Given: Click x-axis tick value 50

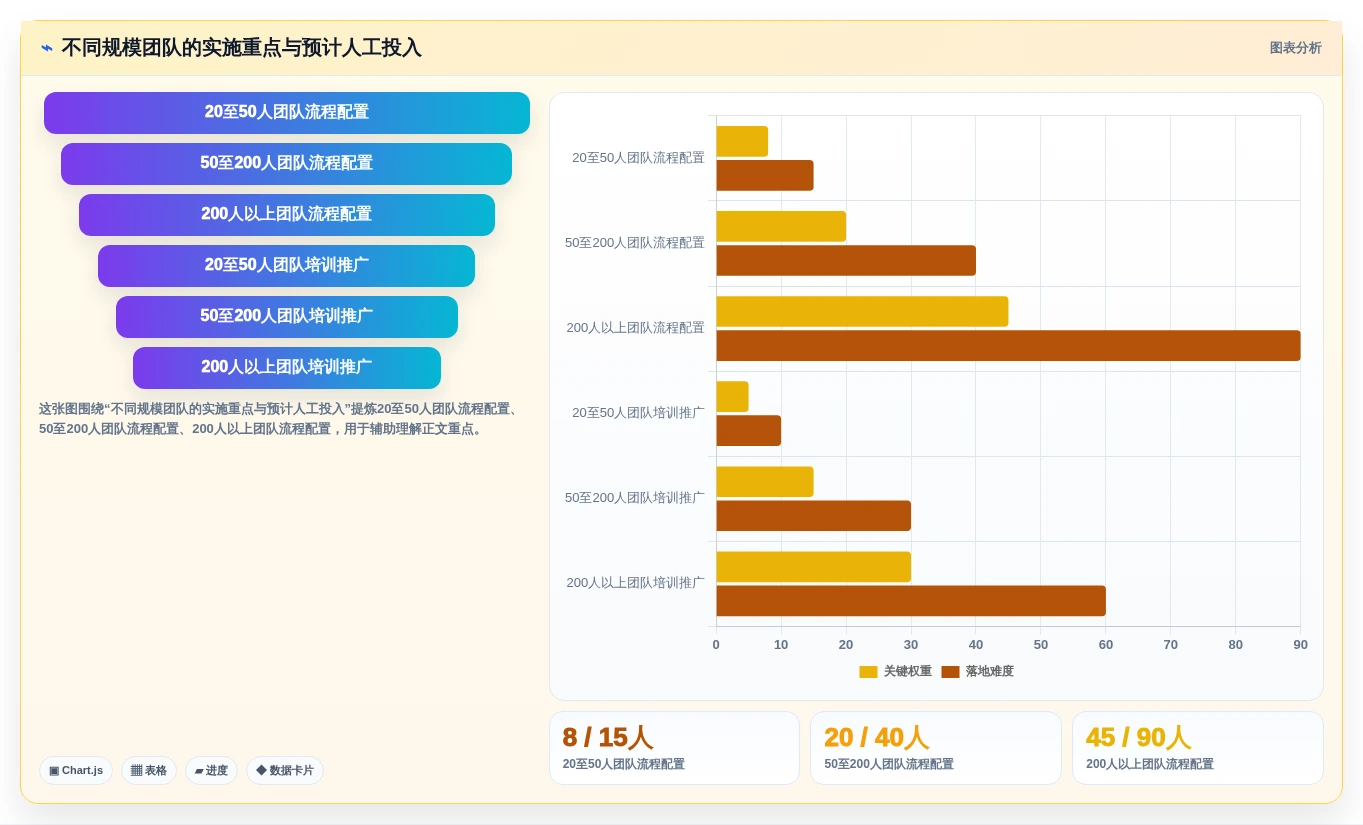Looking at the screenshot, I should pyautogui.click(x=1041, y=645).
